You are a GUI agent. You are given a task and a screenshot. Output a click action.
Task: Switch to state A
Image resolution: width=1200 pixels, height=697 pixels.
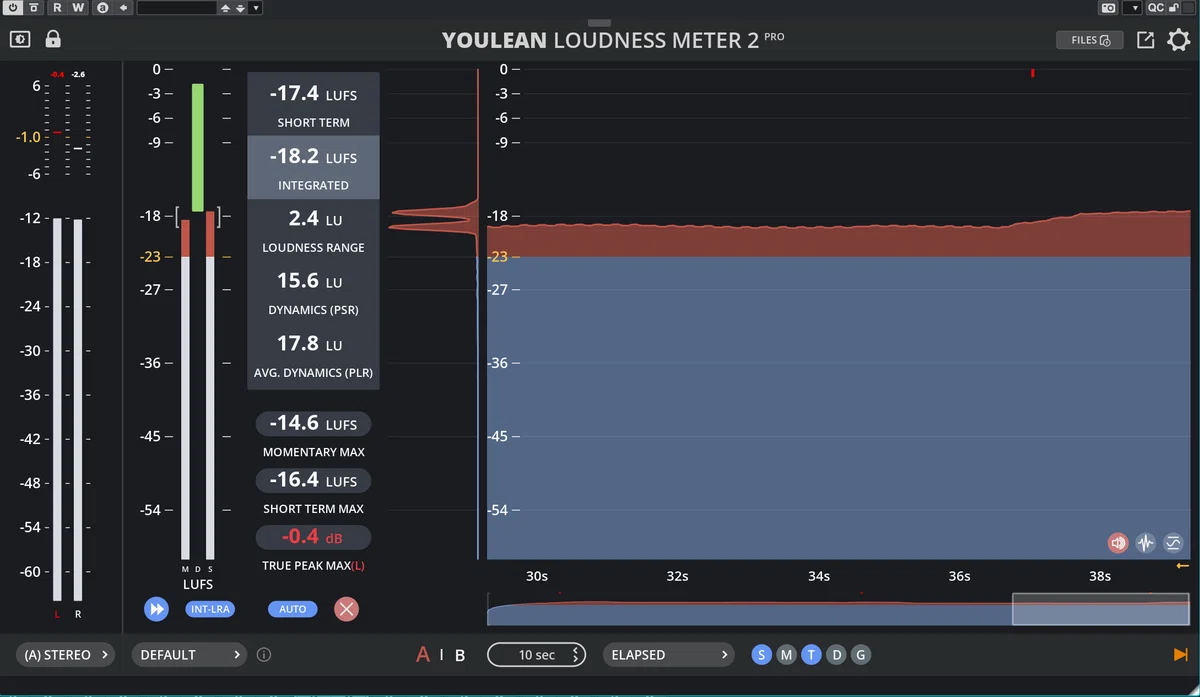pos(423,655)
